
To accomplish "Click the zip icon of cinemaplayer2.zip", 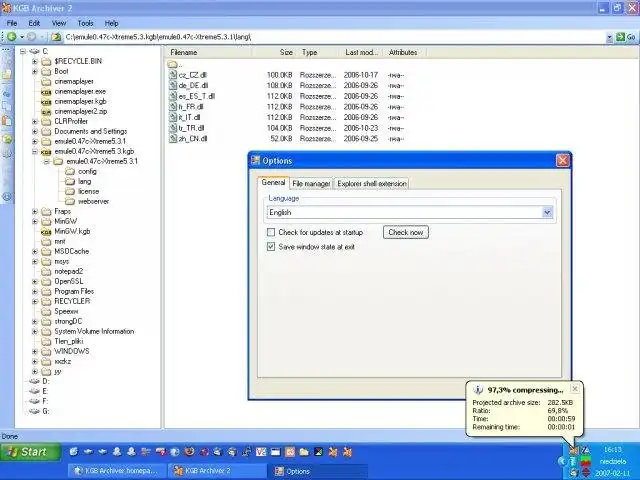I will tap(46, 111).
